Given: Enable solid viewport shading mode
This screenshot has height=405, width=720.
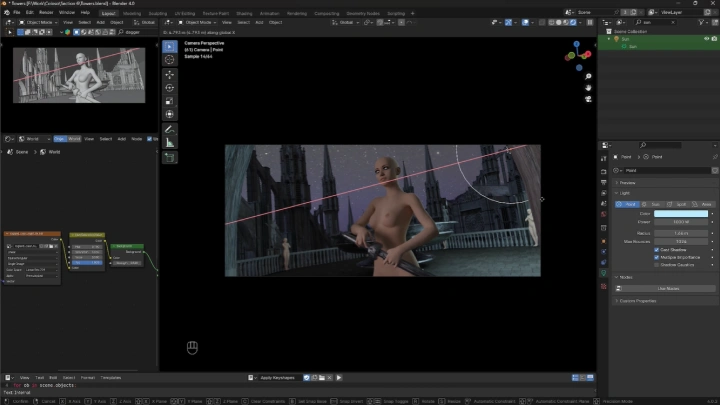Looking at the screenshot, I should 558,22.
